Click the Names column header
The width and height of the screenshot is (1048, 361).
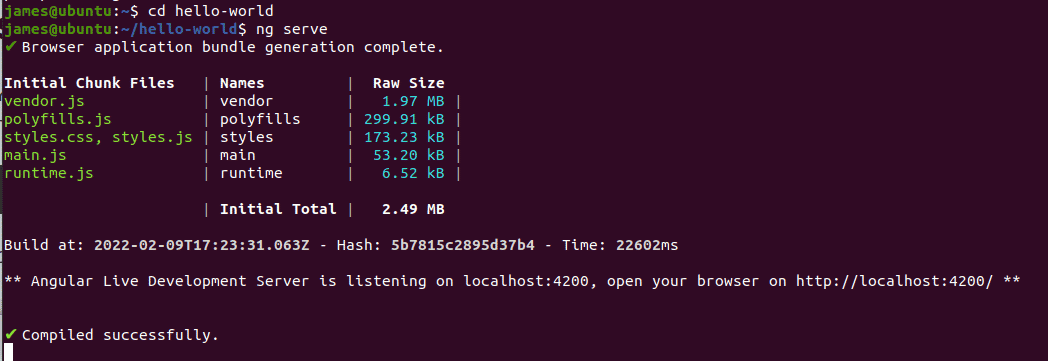coord(242,83)
